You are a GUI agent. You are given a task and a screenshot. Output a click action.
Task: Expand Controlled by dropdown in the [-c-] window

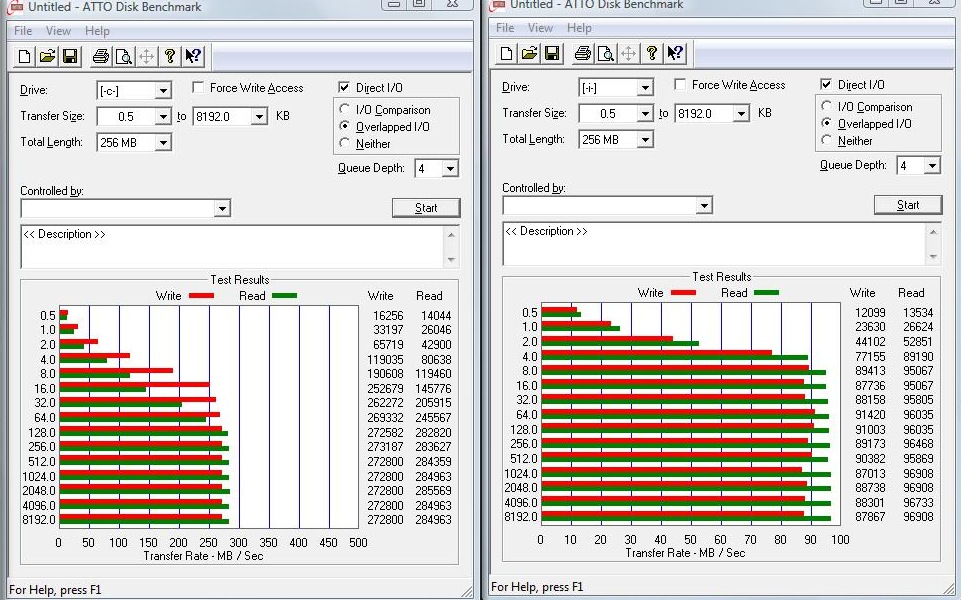222,209
